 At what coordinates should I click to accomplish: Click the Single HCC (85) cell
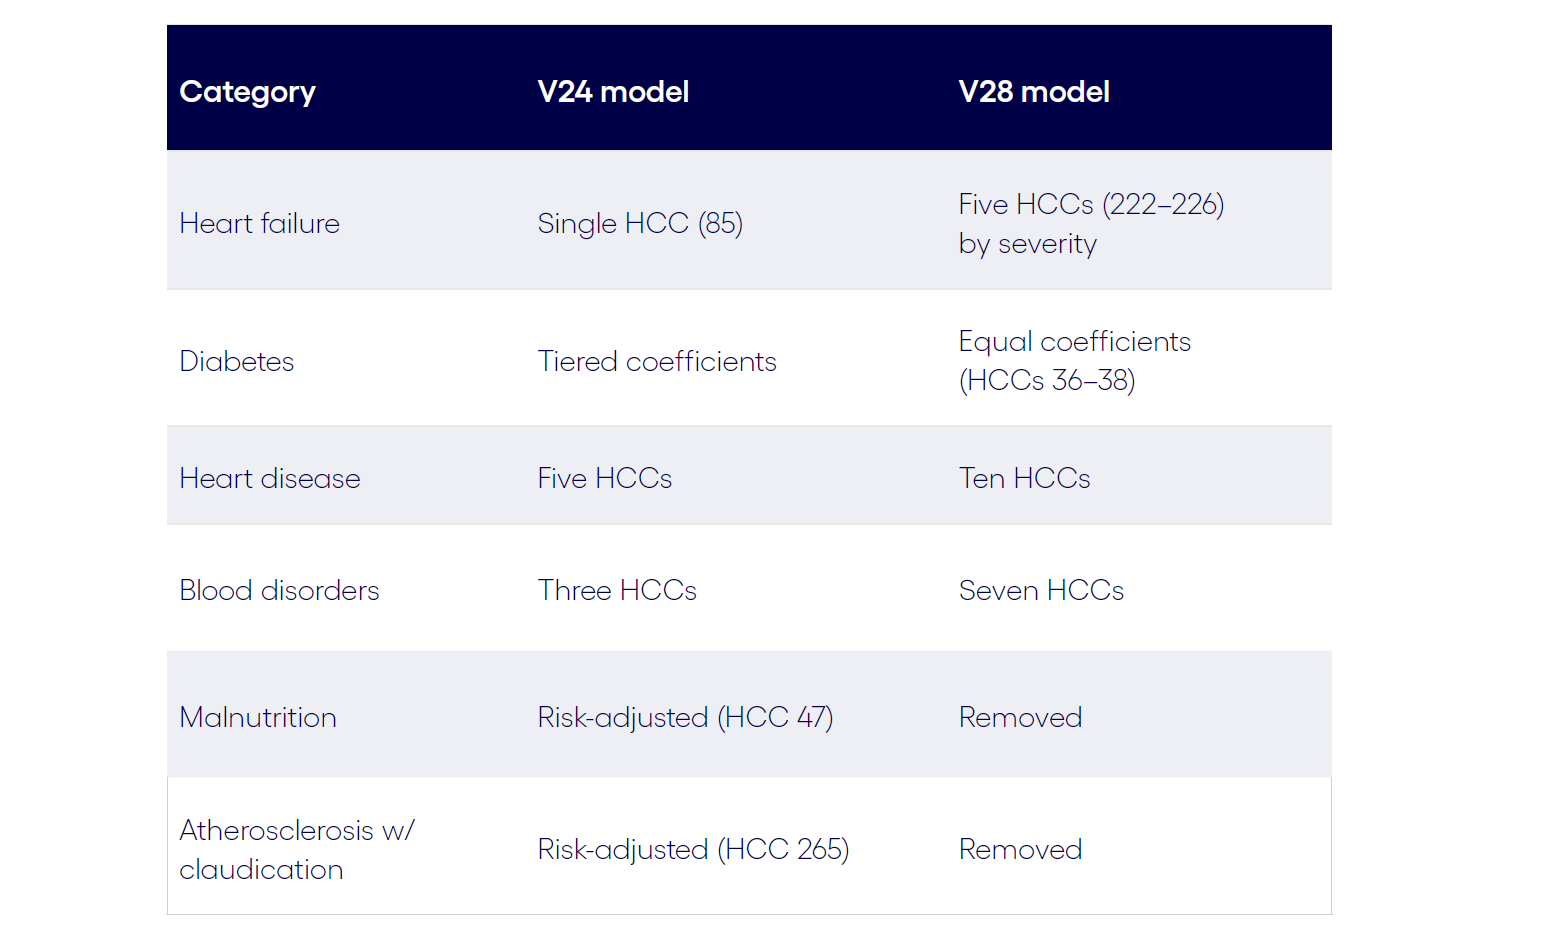640,223
